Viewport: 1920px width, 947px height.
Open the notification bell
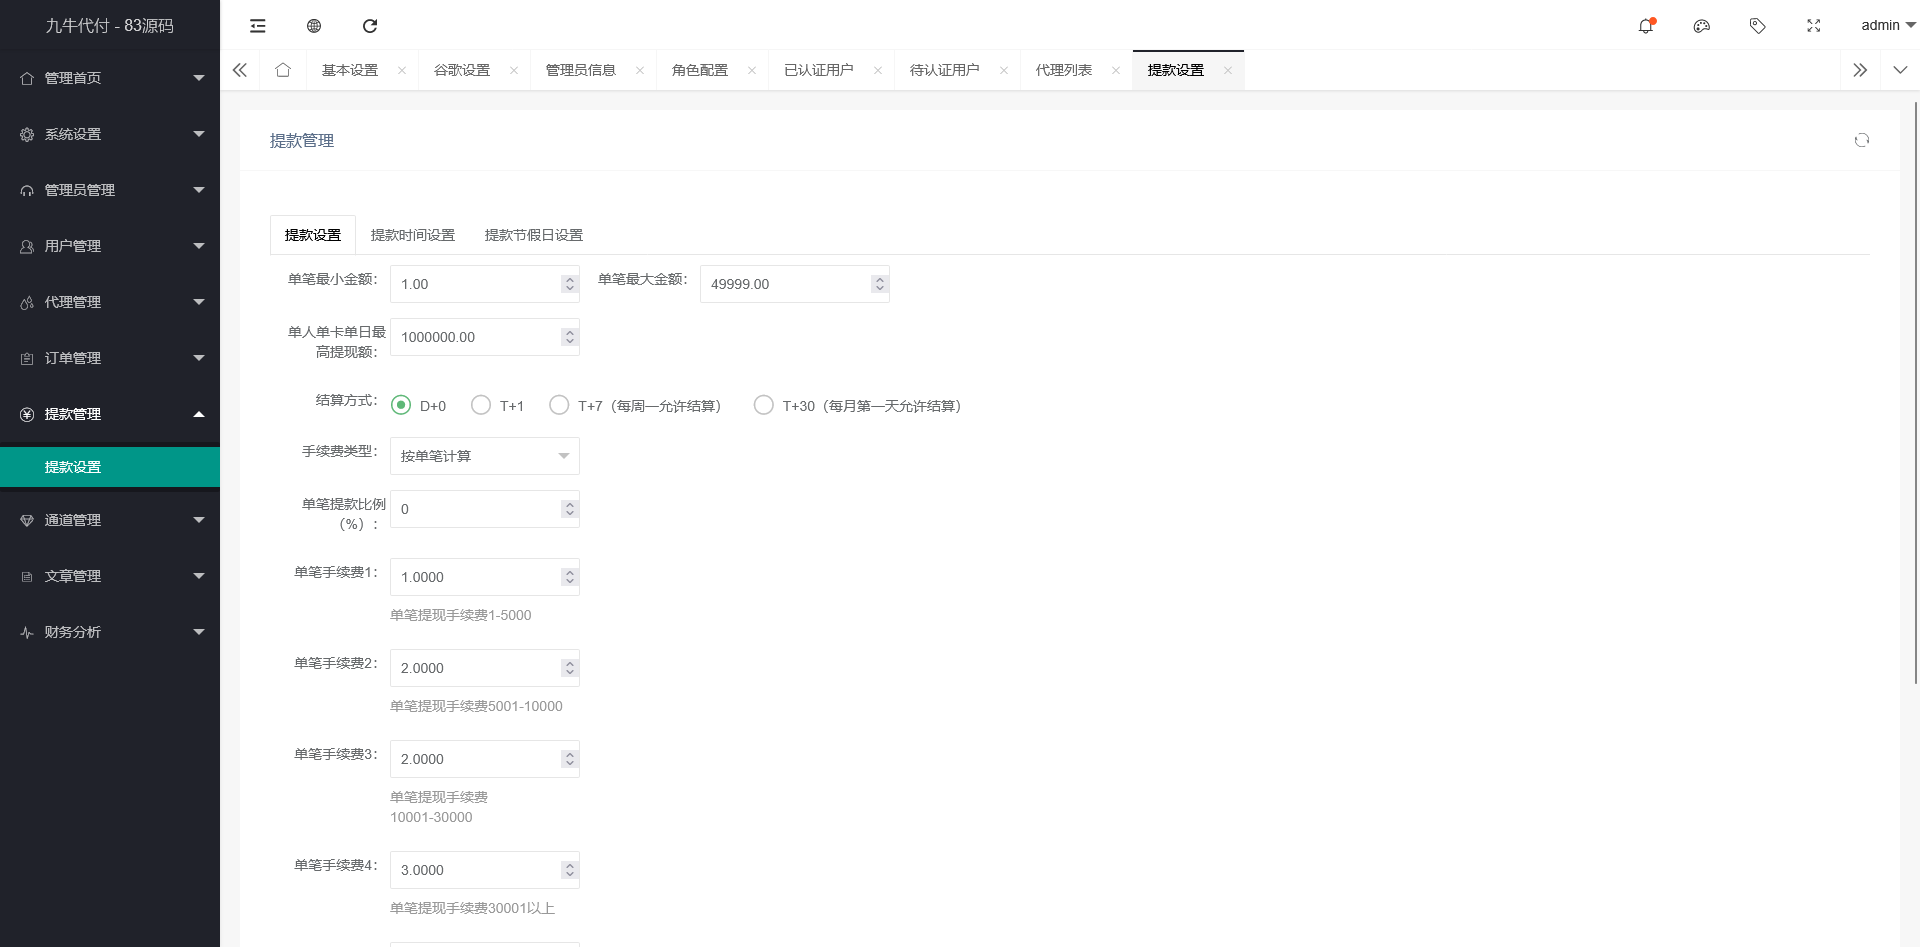click(x=1645, y=26)
